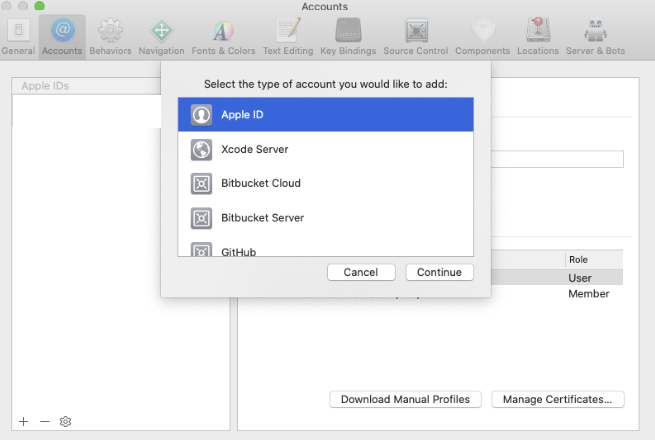Open the Navigation preferences pane

click(x=161, y=36)
